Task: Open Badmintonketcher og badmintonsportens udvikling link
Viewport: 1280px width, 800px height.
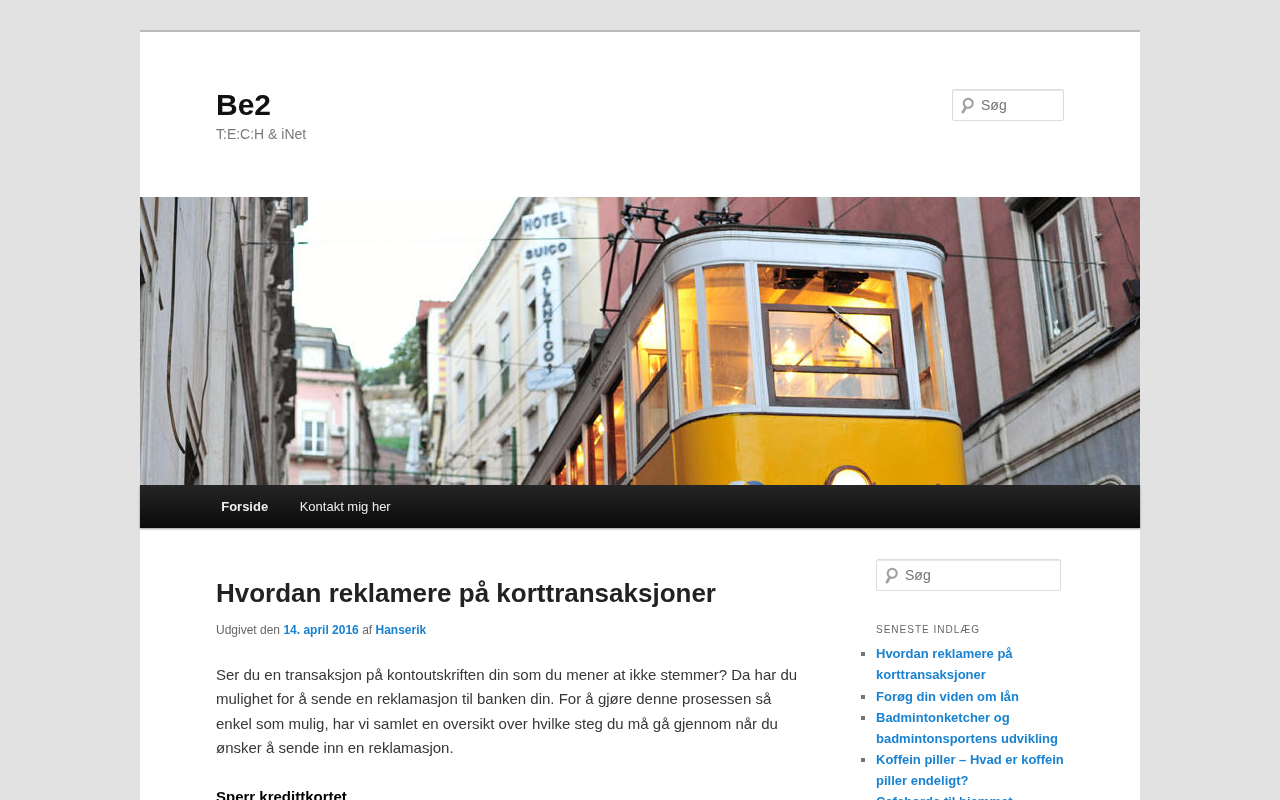Action: point(967,728)
